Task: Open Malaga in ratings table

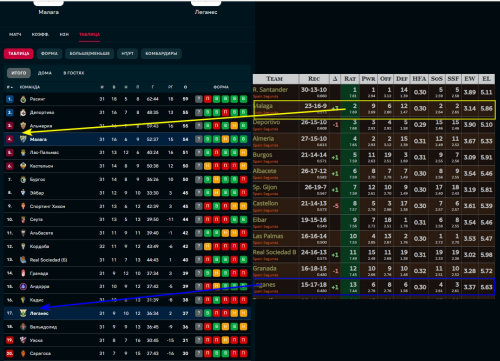Action: click(263, 106)
